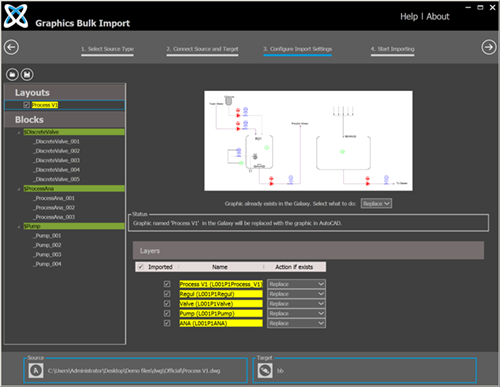Click the back arrow navigation icon
500x387 pixels.
[x=11, y=47]
